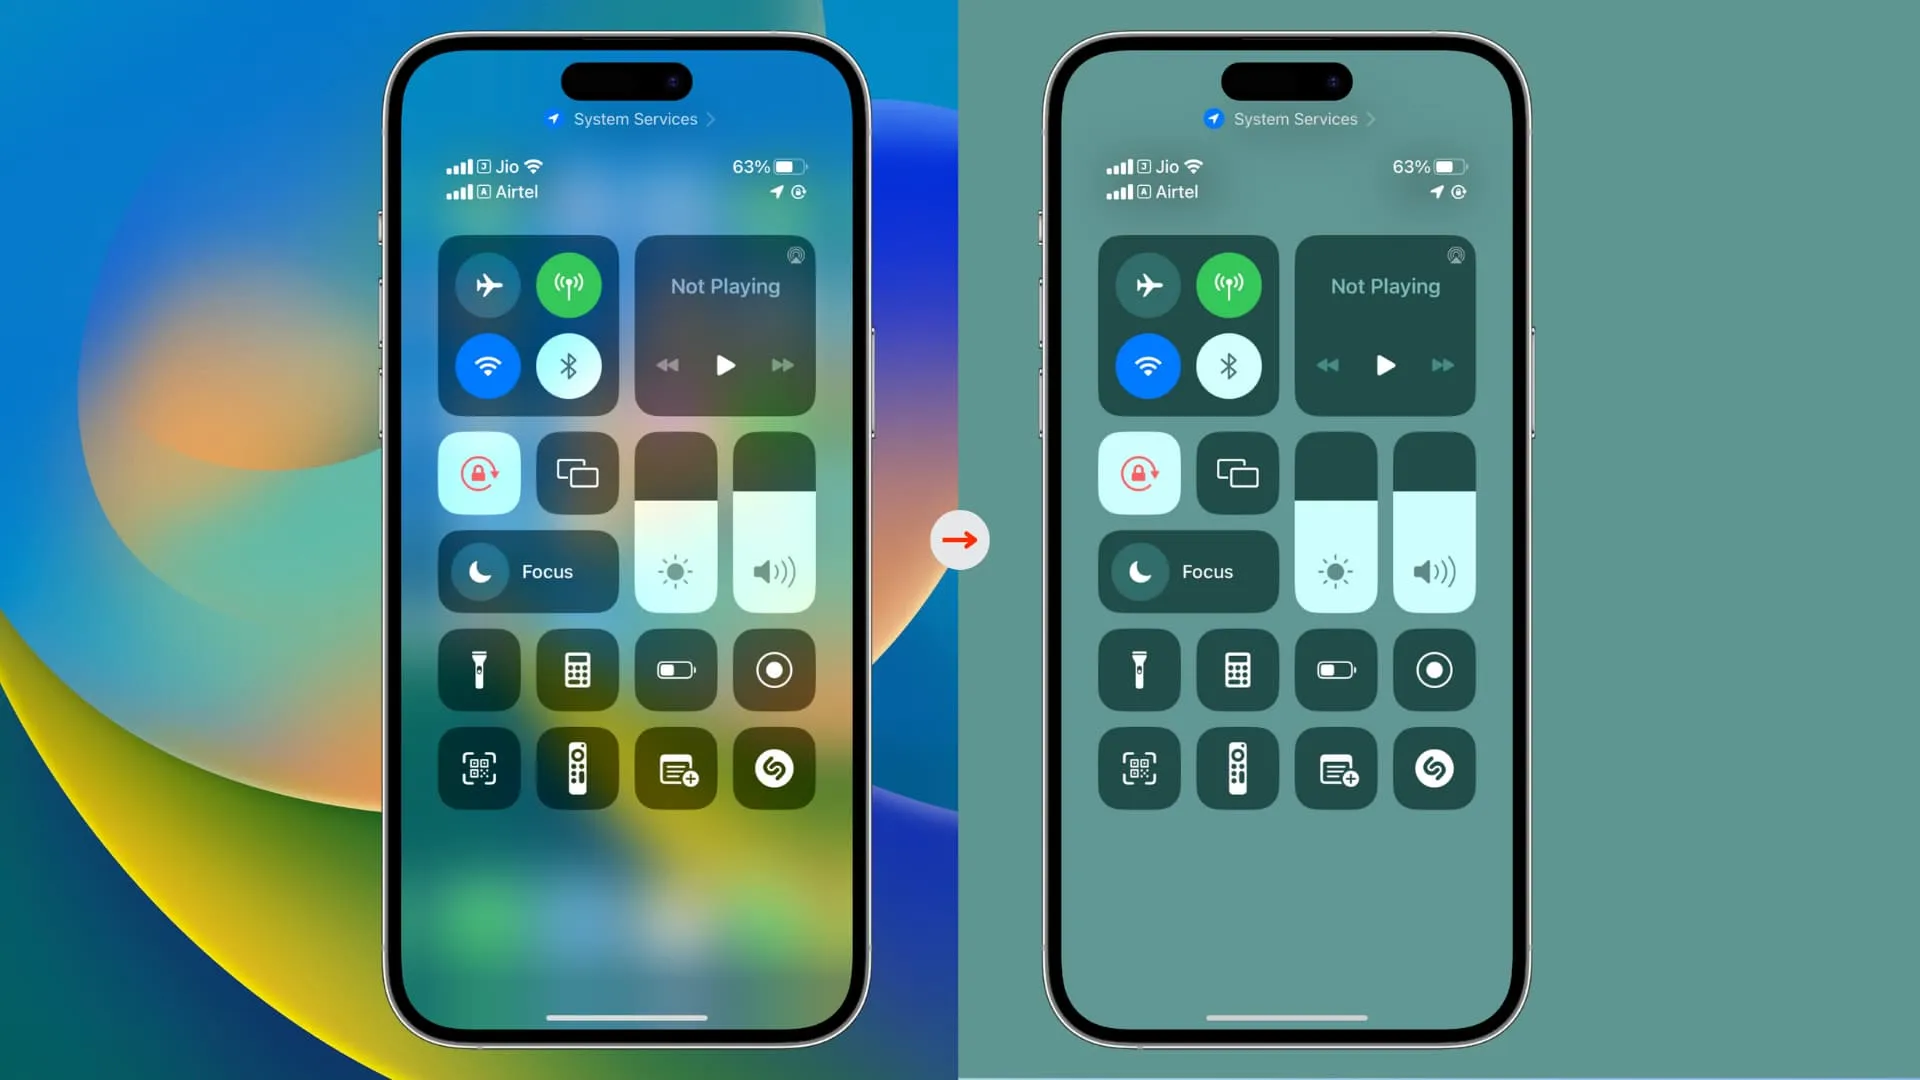Open Shazam music recognition

(x=773, y=769)
